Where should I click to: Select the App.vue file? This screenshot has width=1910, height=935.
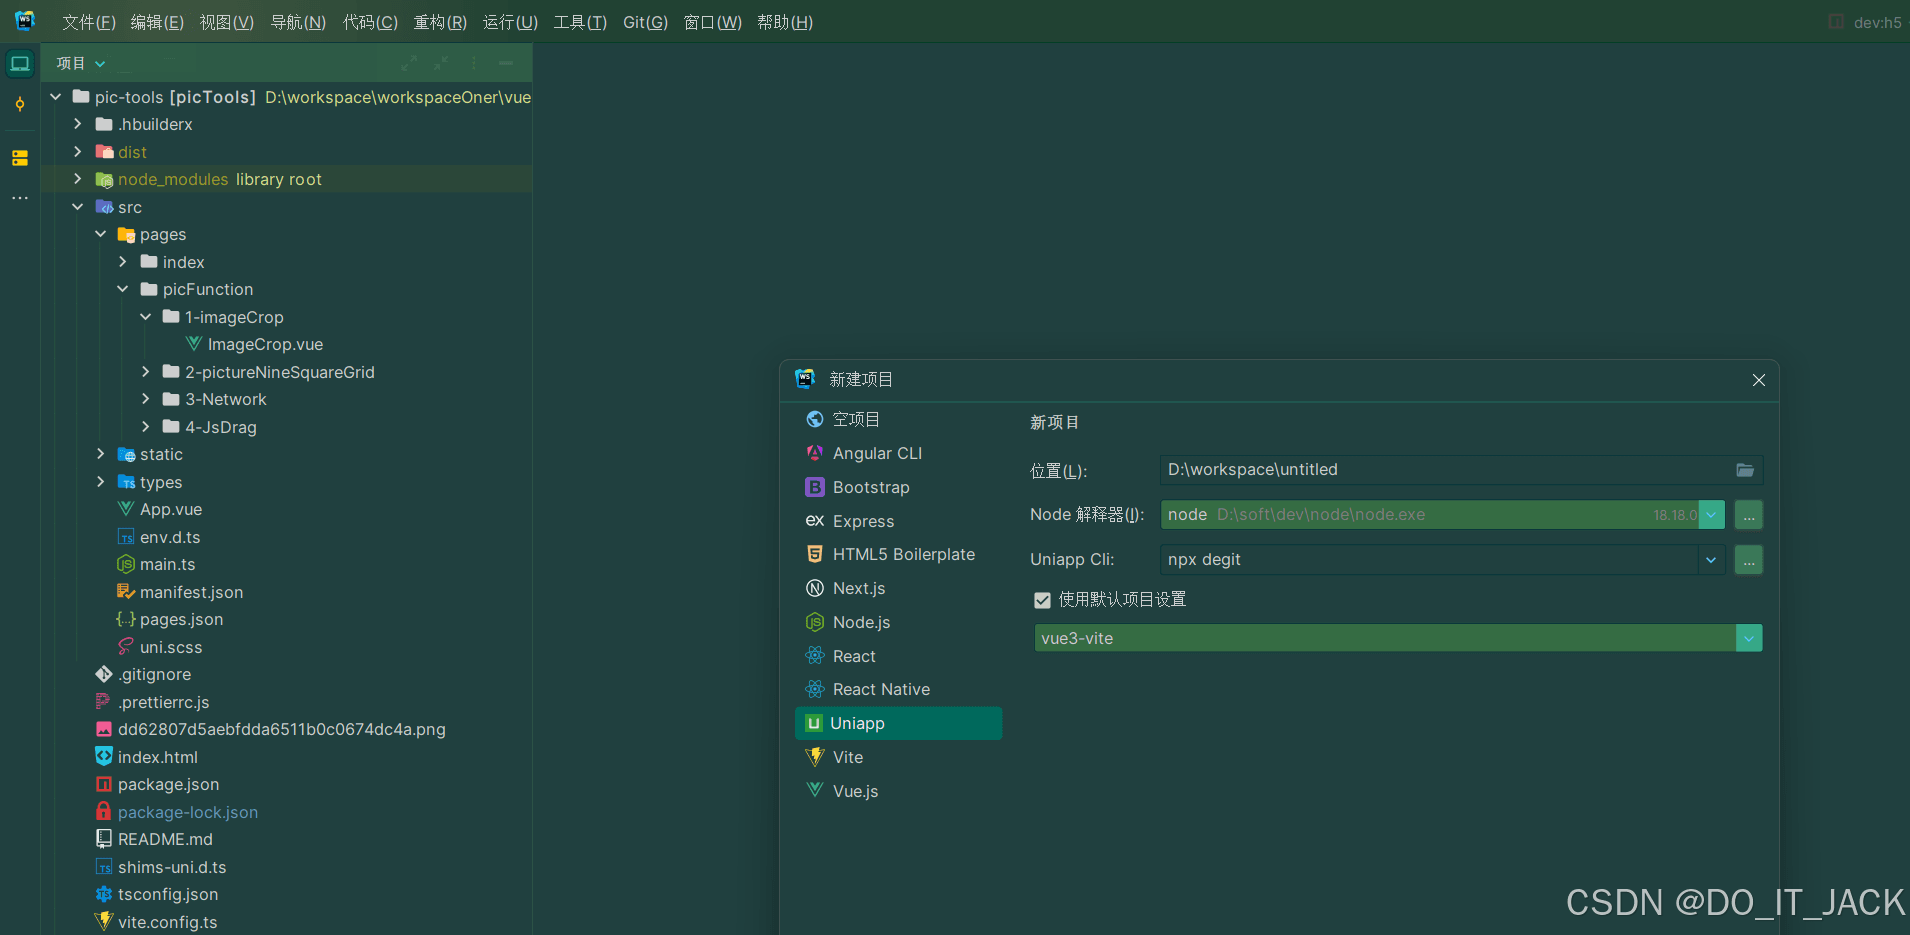click(x=171, y=509)
